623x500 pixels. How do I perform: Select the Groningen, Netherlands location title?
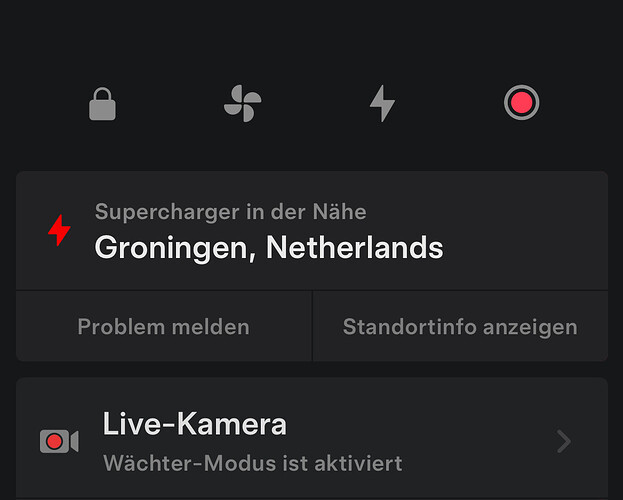coord(269,248)
